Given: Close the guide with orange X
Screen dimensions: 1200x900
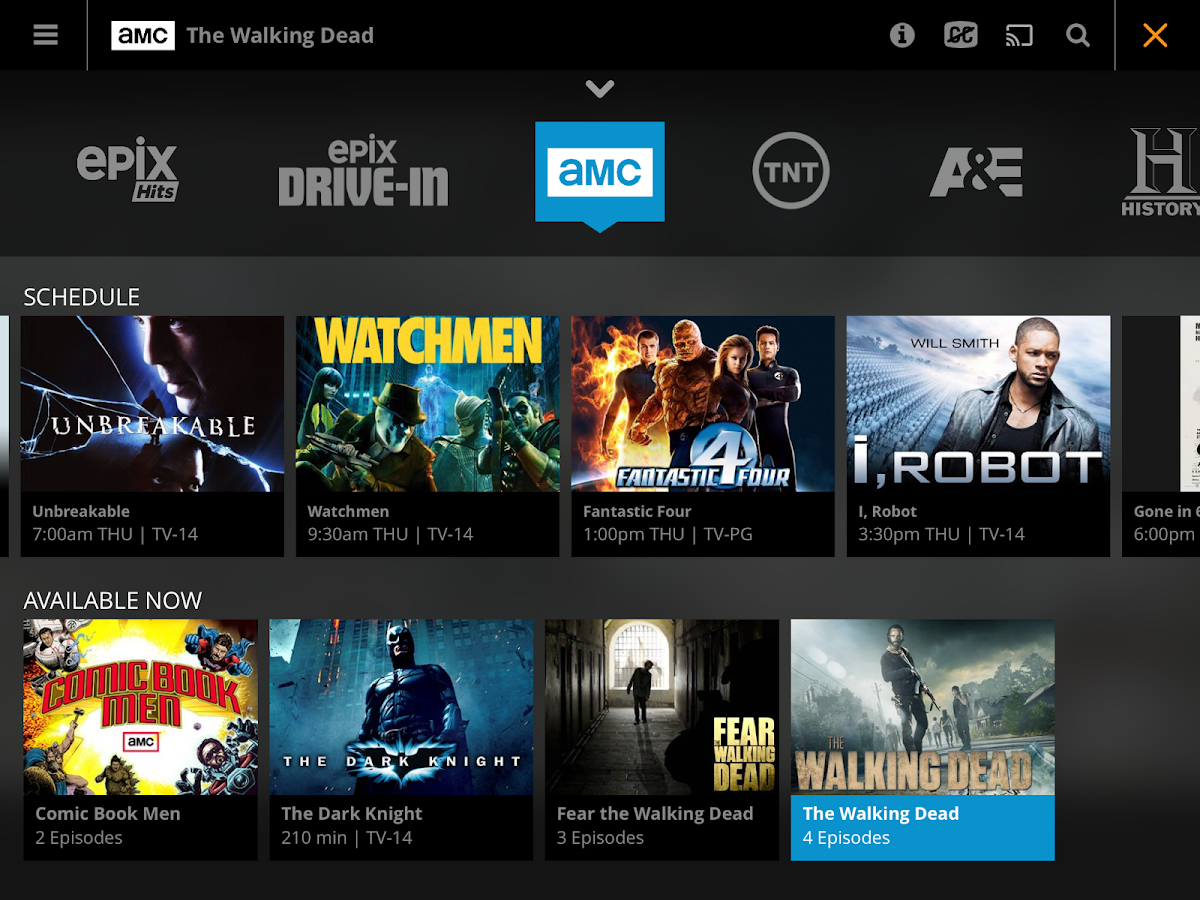Looking at the screenshot, I should pos(1155,35).
